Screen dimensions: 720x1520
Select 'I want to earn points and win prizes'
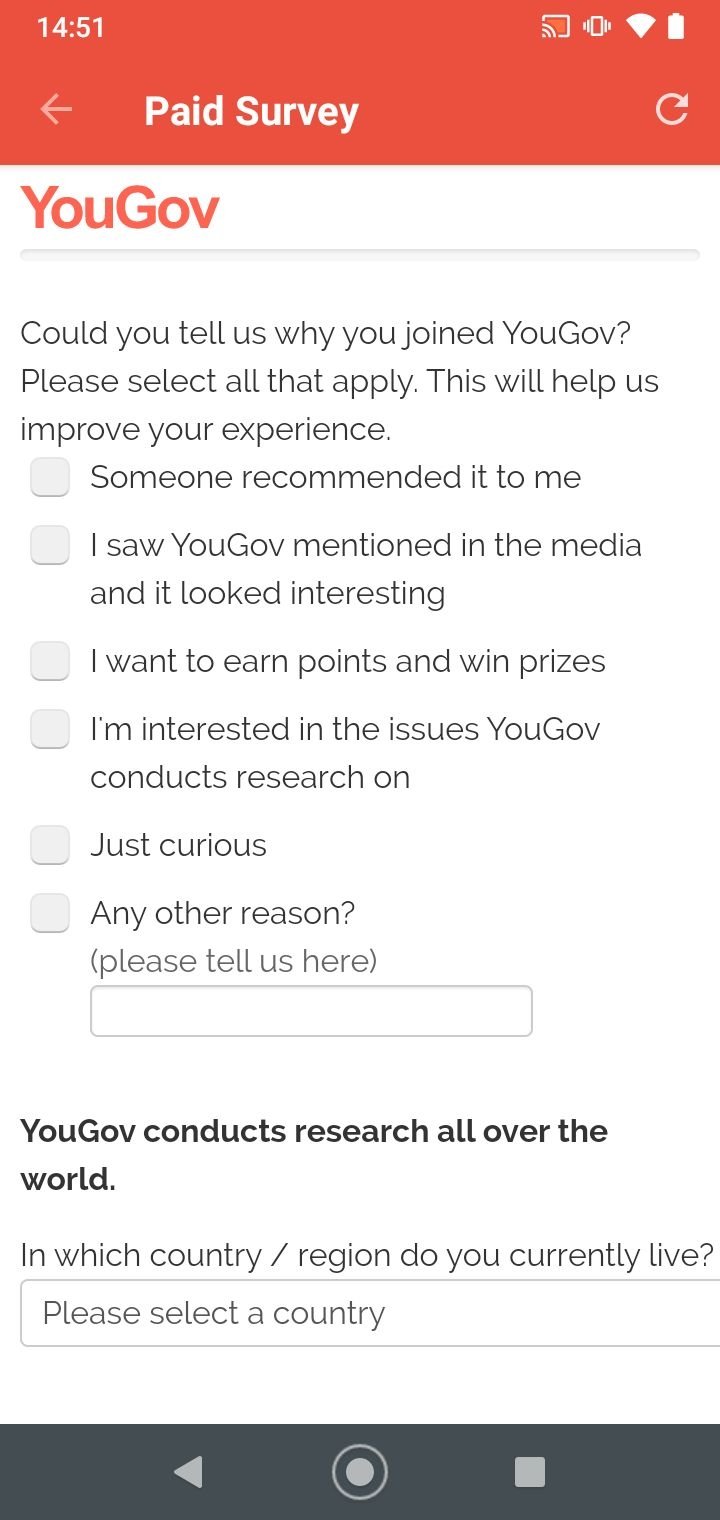pyautogui.click(x=50, y=661)
